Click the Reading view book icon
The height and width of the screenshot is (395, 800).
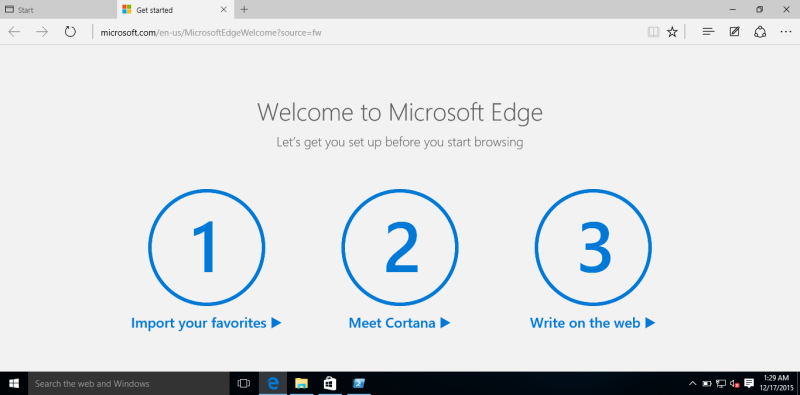click(653, 32)
